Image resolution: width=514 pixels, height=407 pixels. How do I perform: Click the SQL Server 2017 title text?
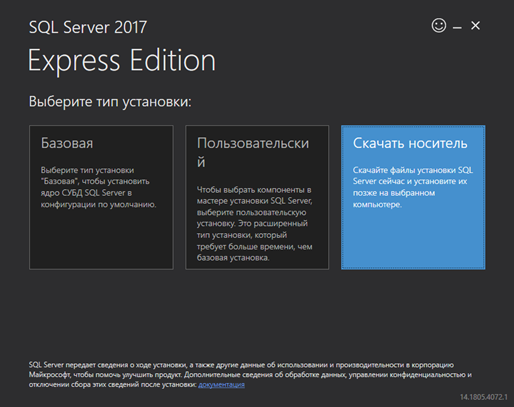click(x=88, y=27)
